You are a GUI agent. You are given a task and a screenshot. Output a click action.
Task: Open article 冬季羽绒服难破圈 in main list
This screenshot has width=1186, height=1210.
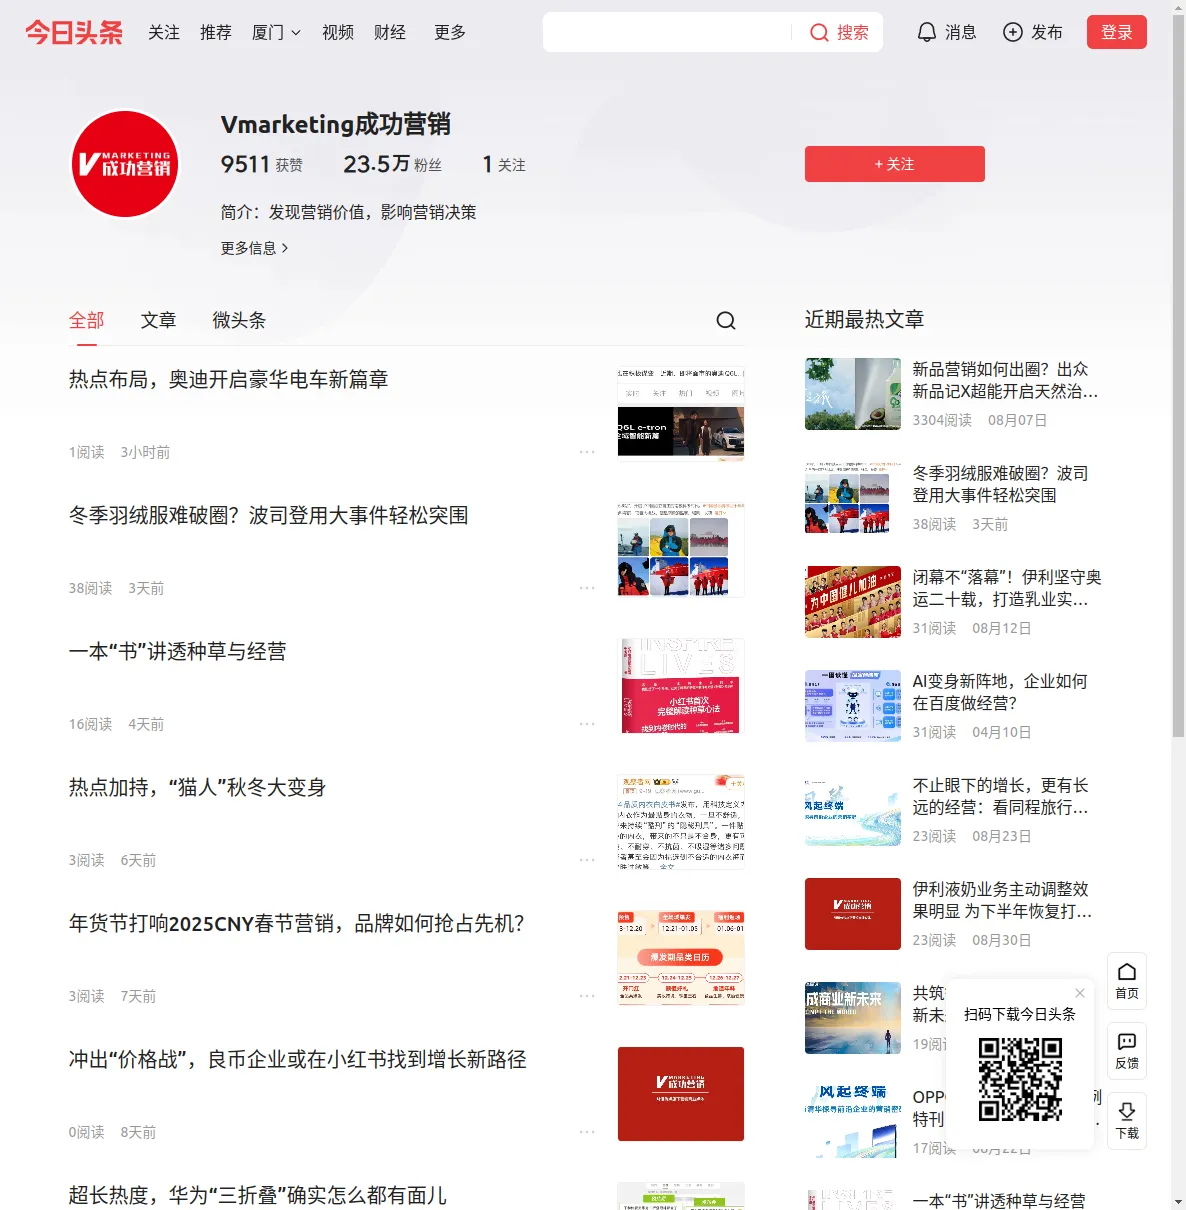coord(268,516)
